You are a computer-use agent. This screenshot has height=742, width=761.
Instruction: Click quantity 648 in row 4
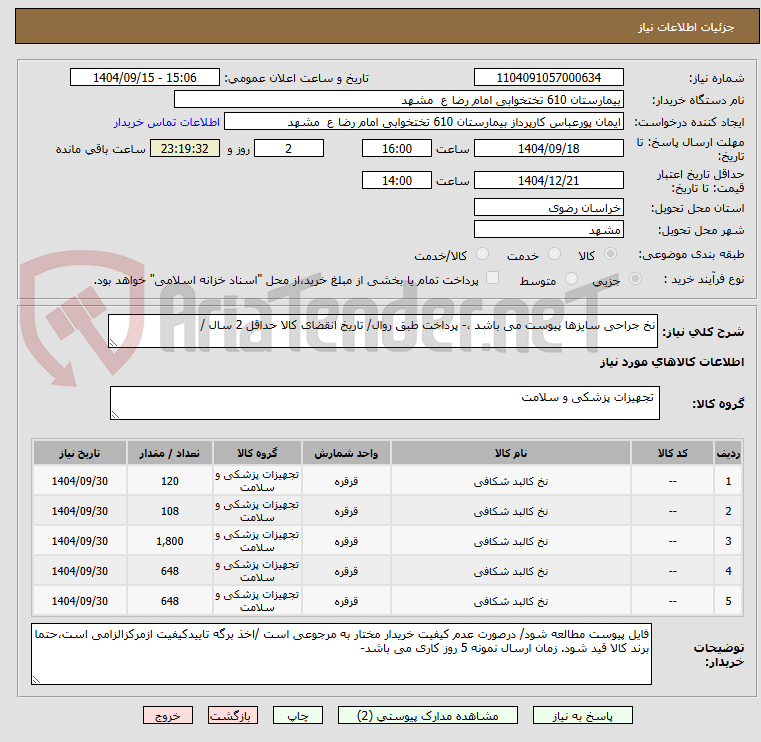click(170, 571)
